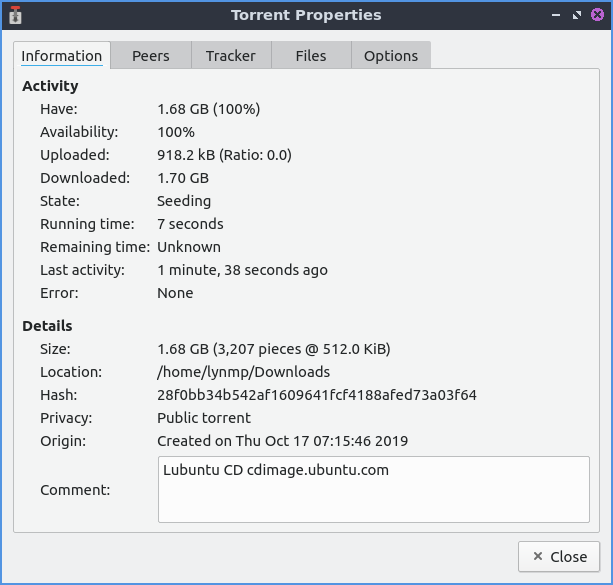Click the Public torrent privacy value
This screenshot has width=613, height=585.
[204, 418]
